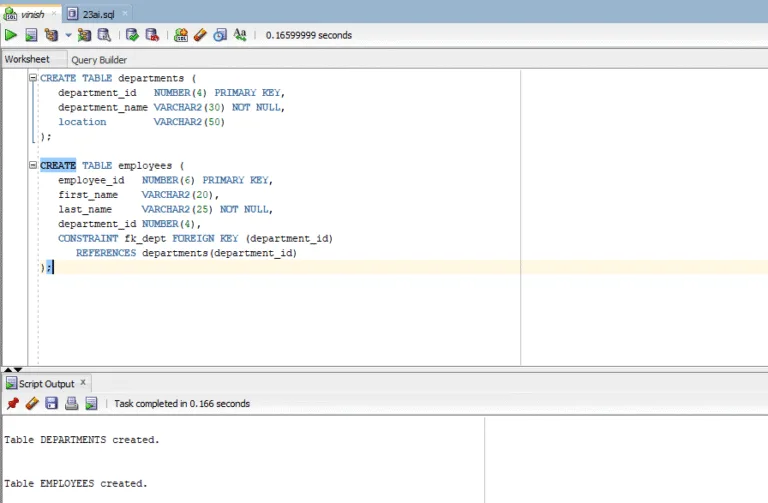The image size is (768, 503).
Task: Select the Script Output tab
Action: 46,383
